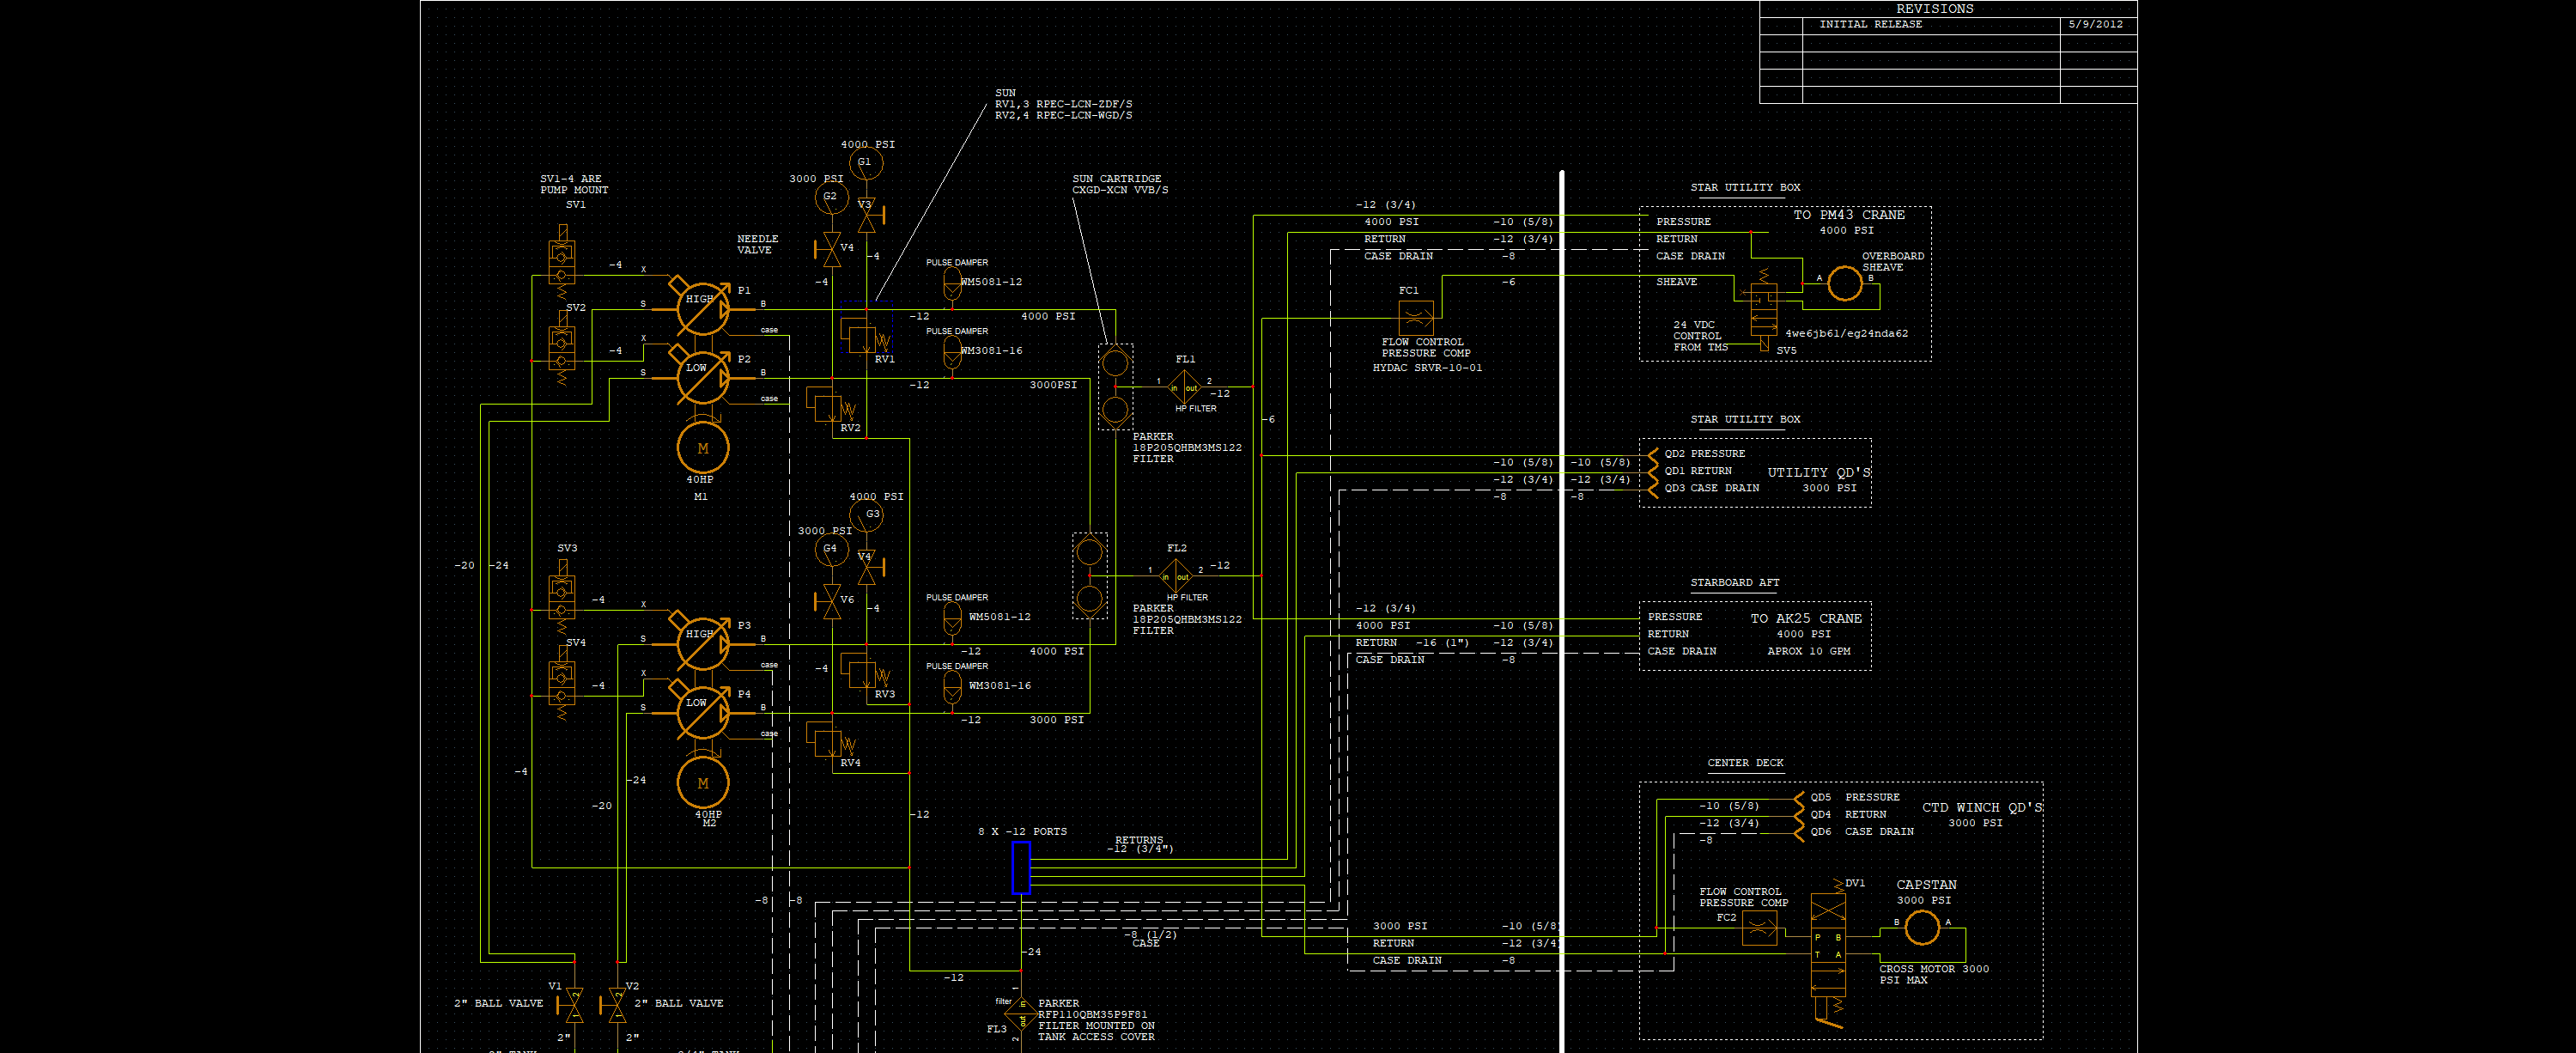Click the WM3081-16 pulse damper near RV3
Viewport: 2576px width, 1053px height.
pyautogui.click(x=952, y=686)
